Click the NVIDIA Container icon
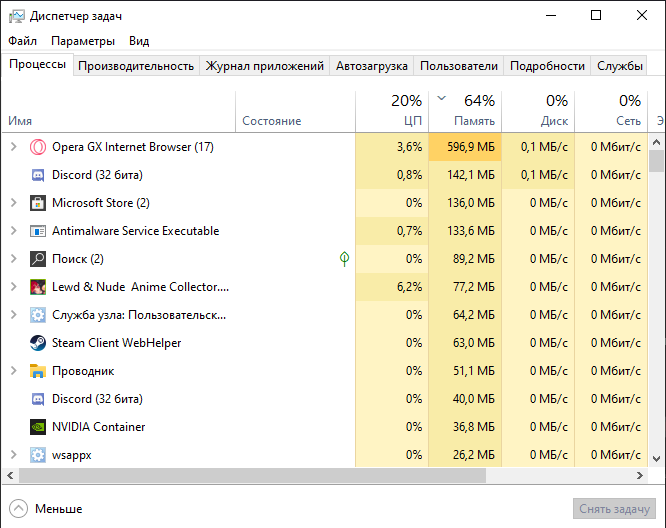This screenshot has width=666, height=528. point(38,427)
